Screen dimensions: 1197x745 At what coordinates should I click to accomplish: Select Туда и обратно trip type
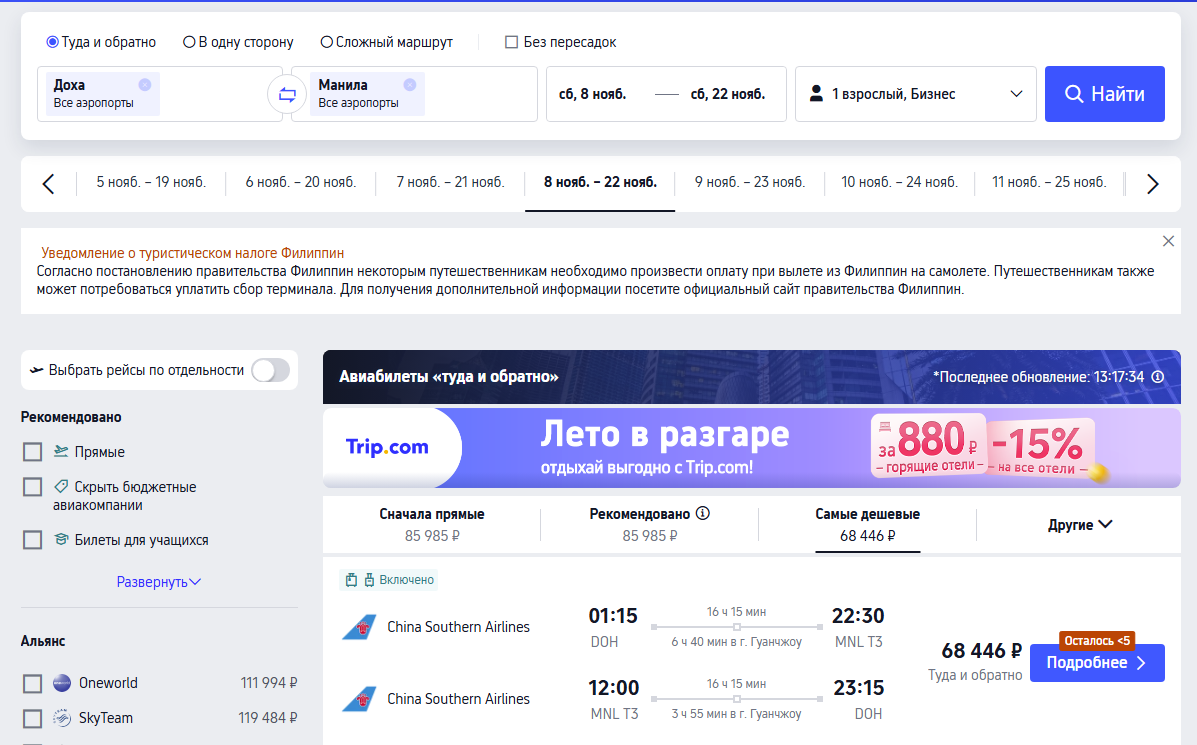(x=101, y=42)
